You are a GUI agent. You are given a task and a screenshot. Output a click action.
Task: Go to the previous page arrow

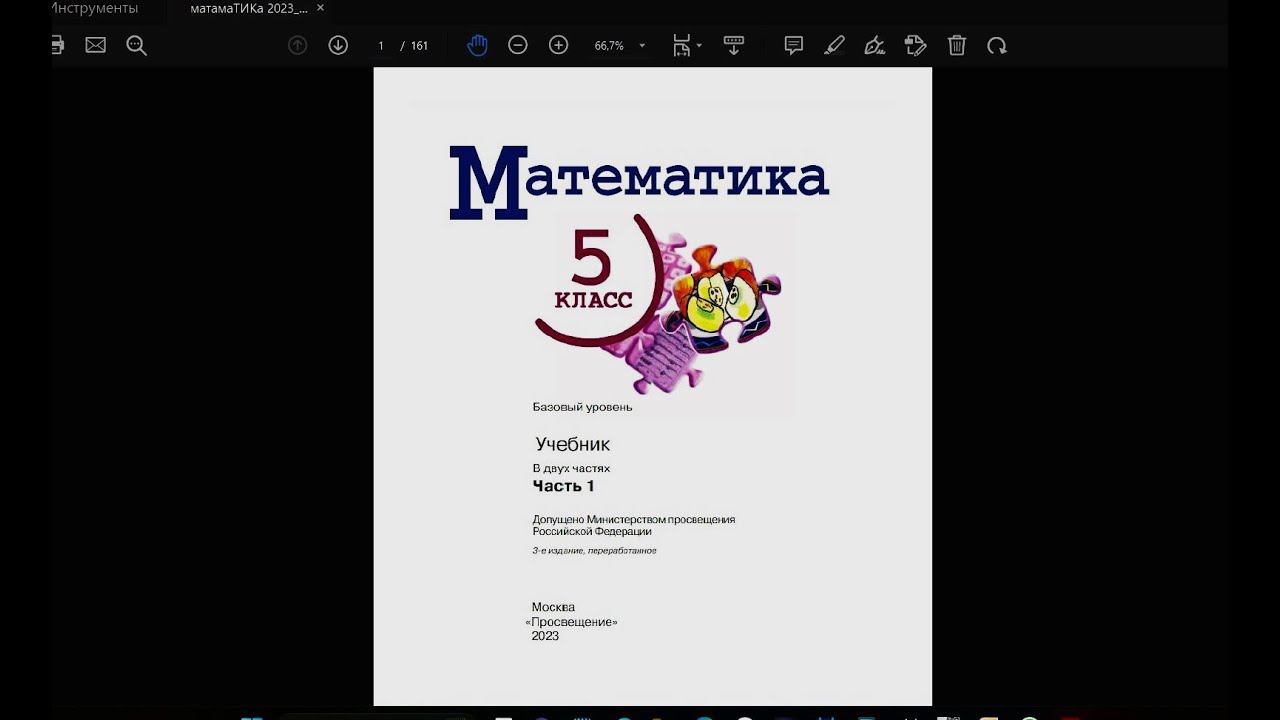click(297, 45)
